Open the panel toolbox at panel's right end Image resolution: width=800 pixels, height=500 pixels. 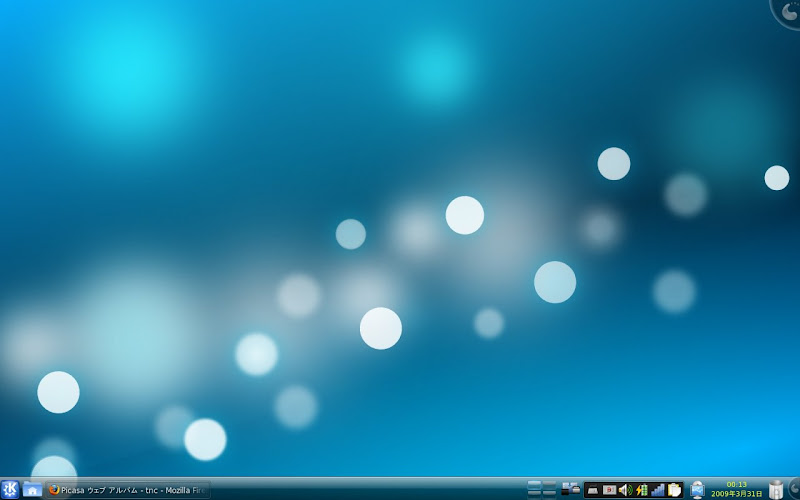pos(794,487)
